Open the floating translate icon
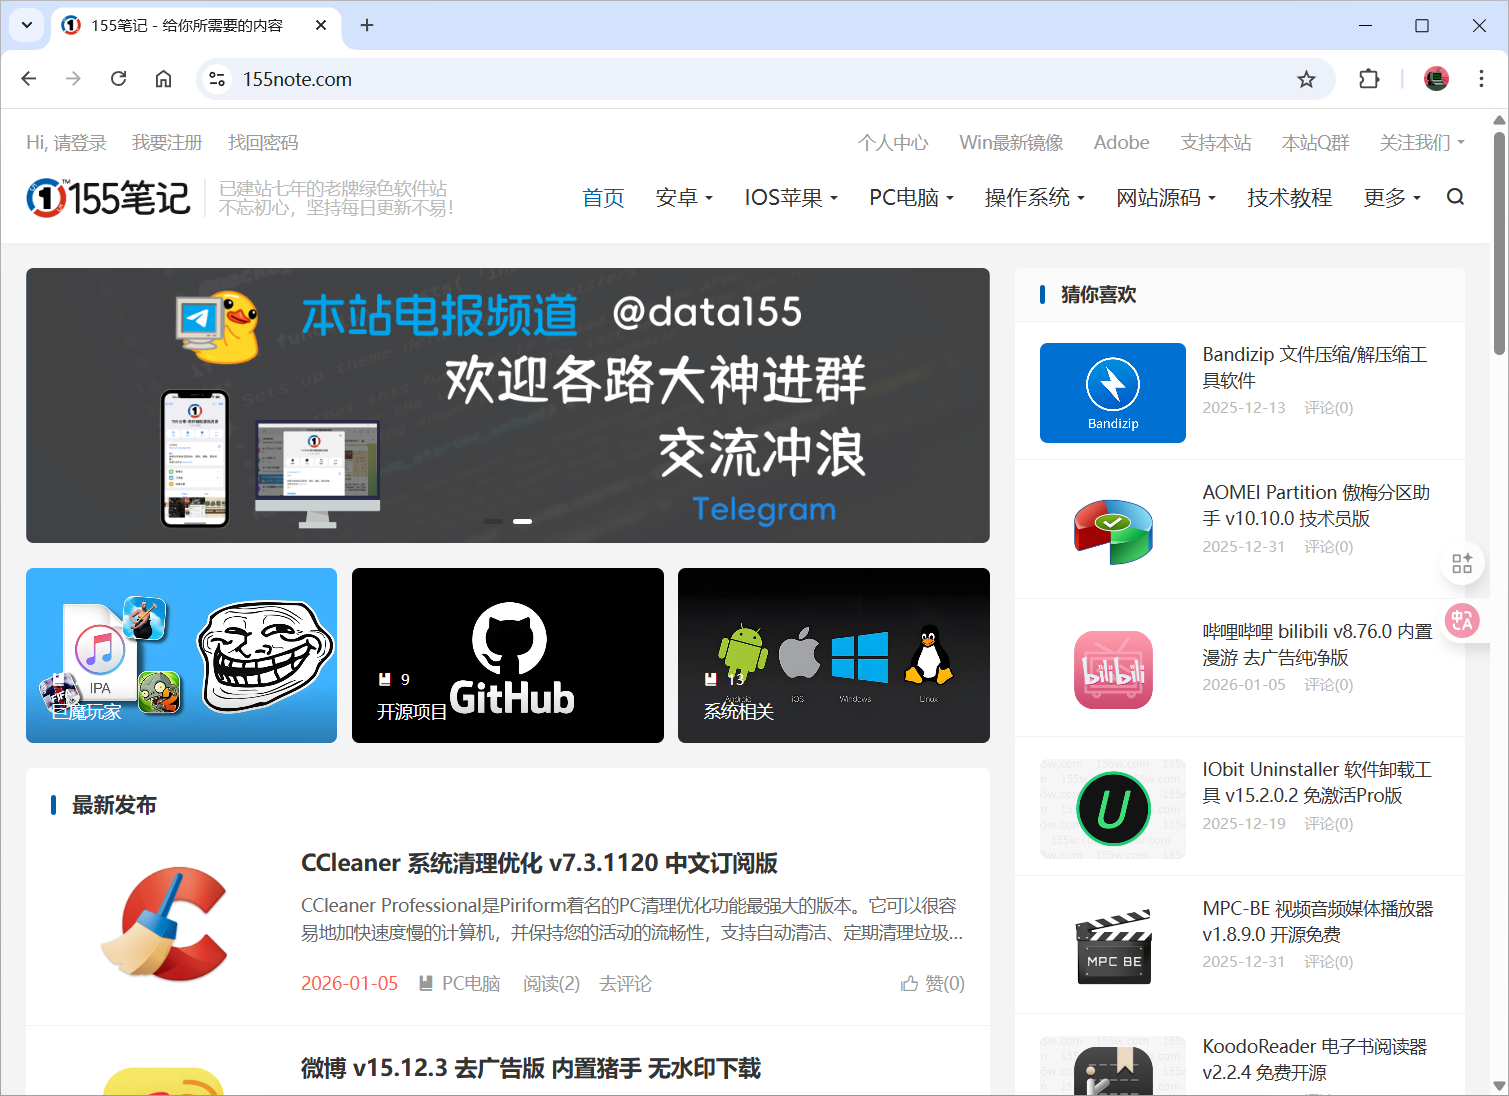Screen dimensions: 1509x1096 (1462, 620)
